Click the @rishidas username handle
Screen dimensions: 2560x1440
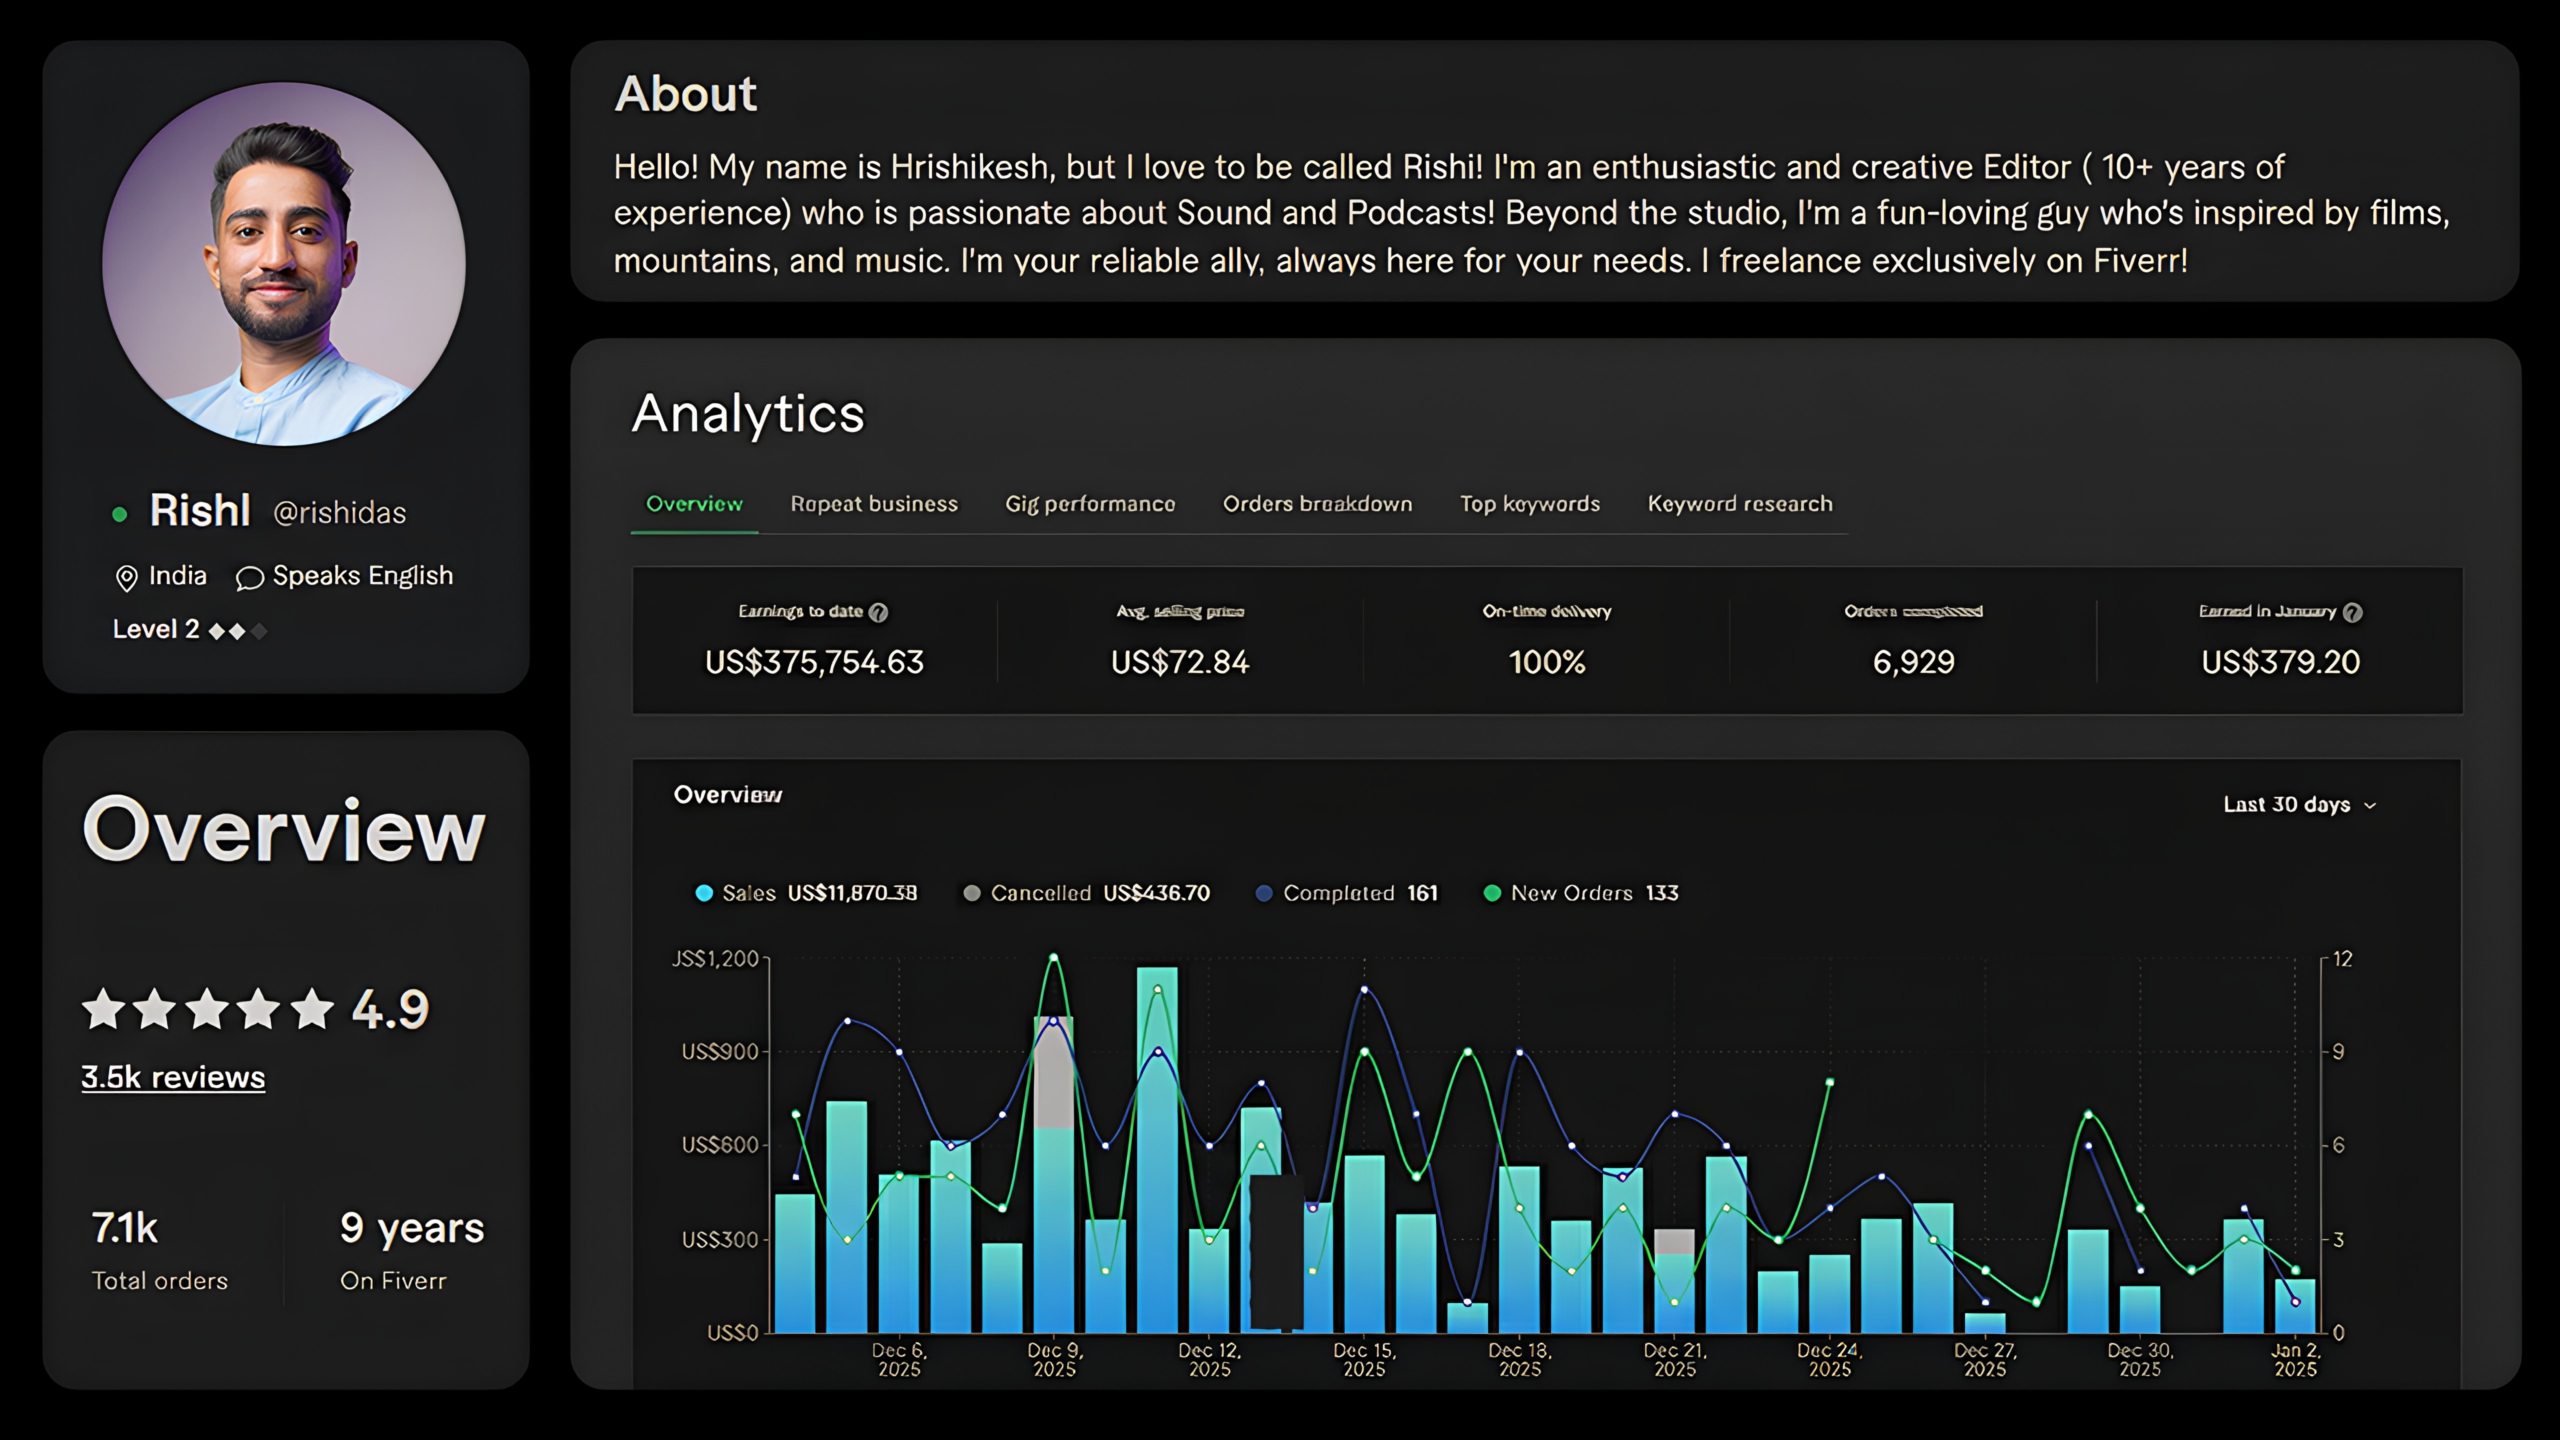(340, 513)
